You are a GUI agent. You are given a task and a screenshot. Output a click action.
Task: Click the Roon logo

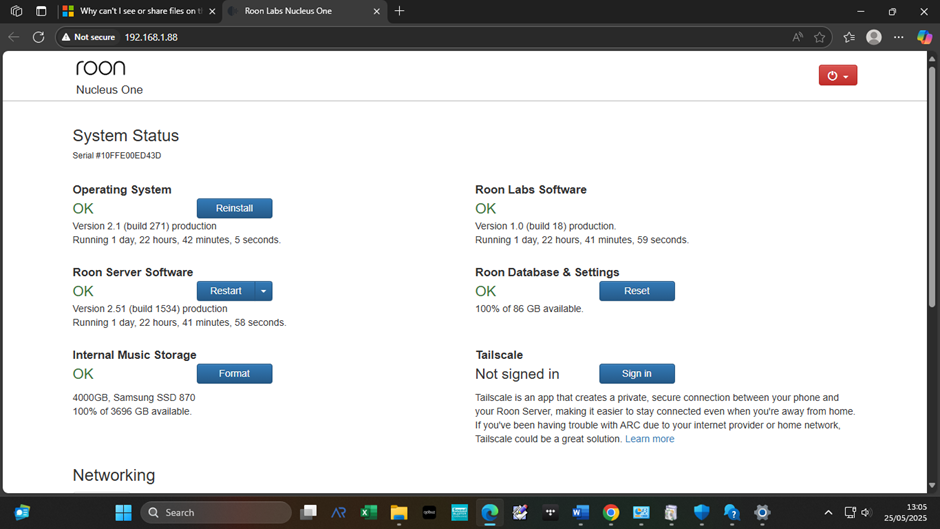coord(101,68)
